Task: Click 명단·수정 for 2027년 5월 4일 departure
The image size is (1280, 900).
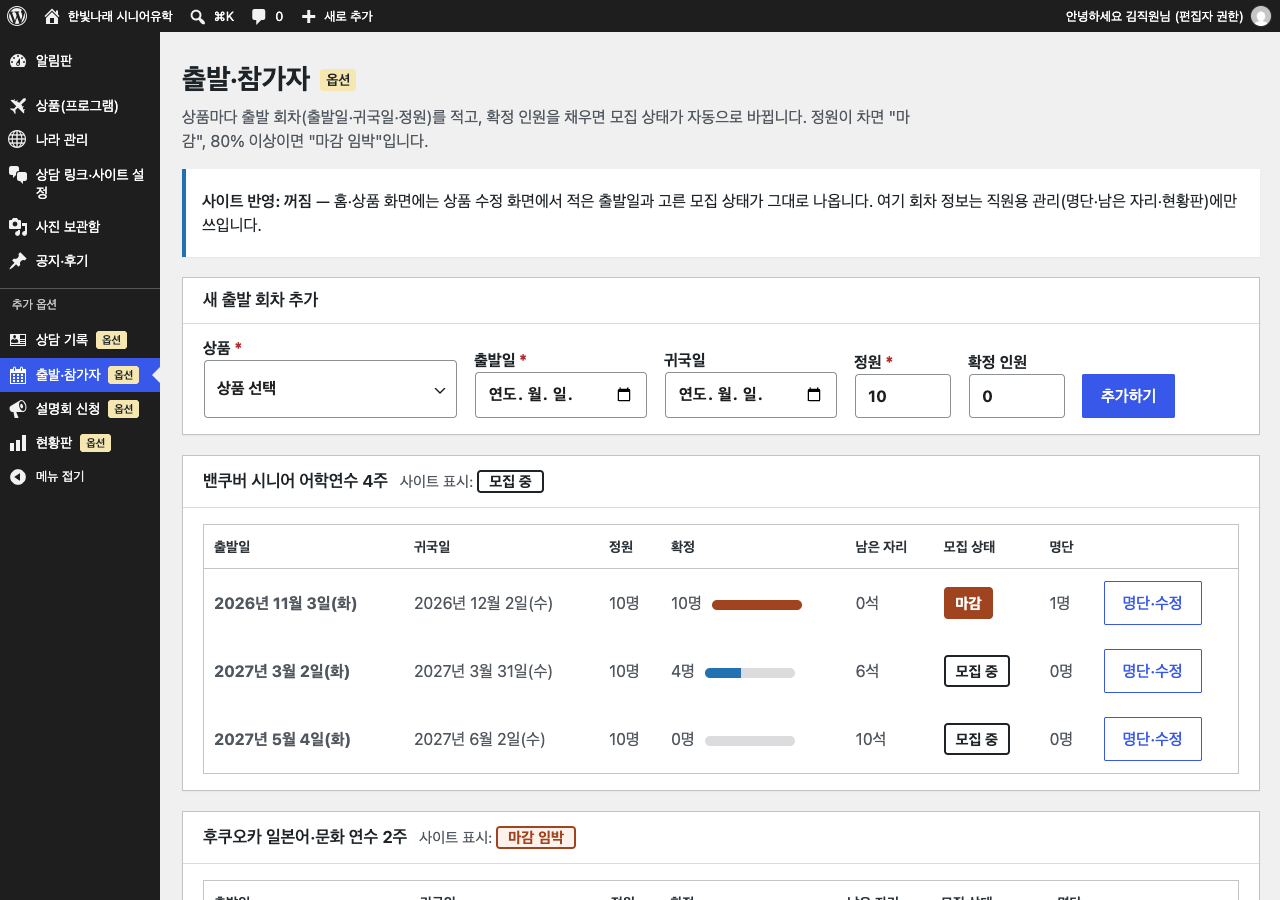Action: point(1153,739)
